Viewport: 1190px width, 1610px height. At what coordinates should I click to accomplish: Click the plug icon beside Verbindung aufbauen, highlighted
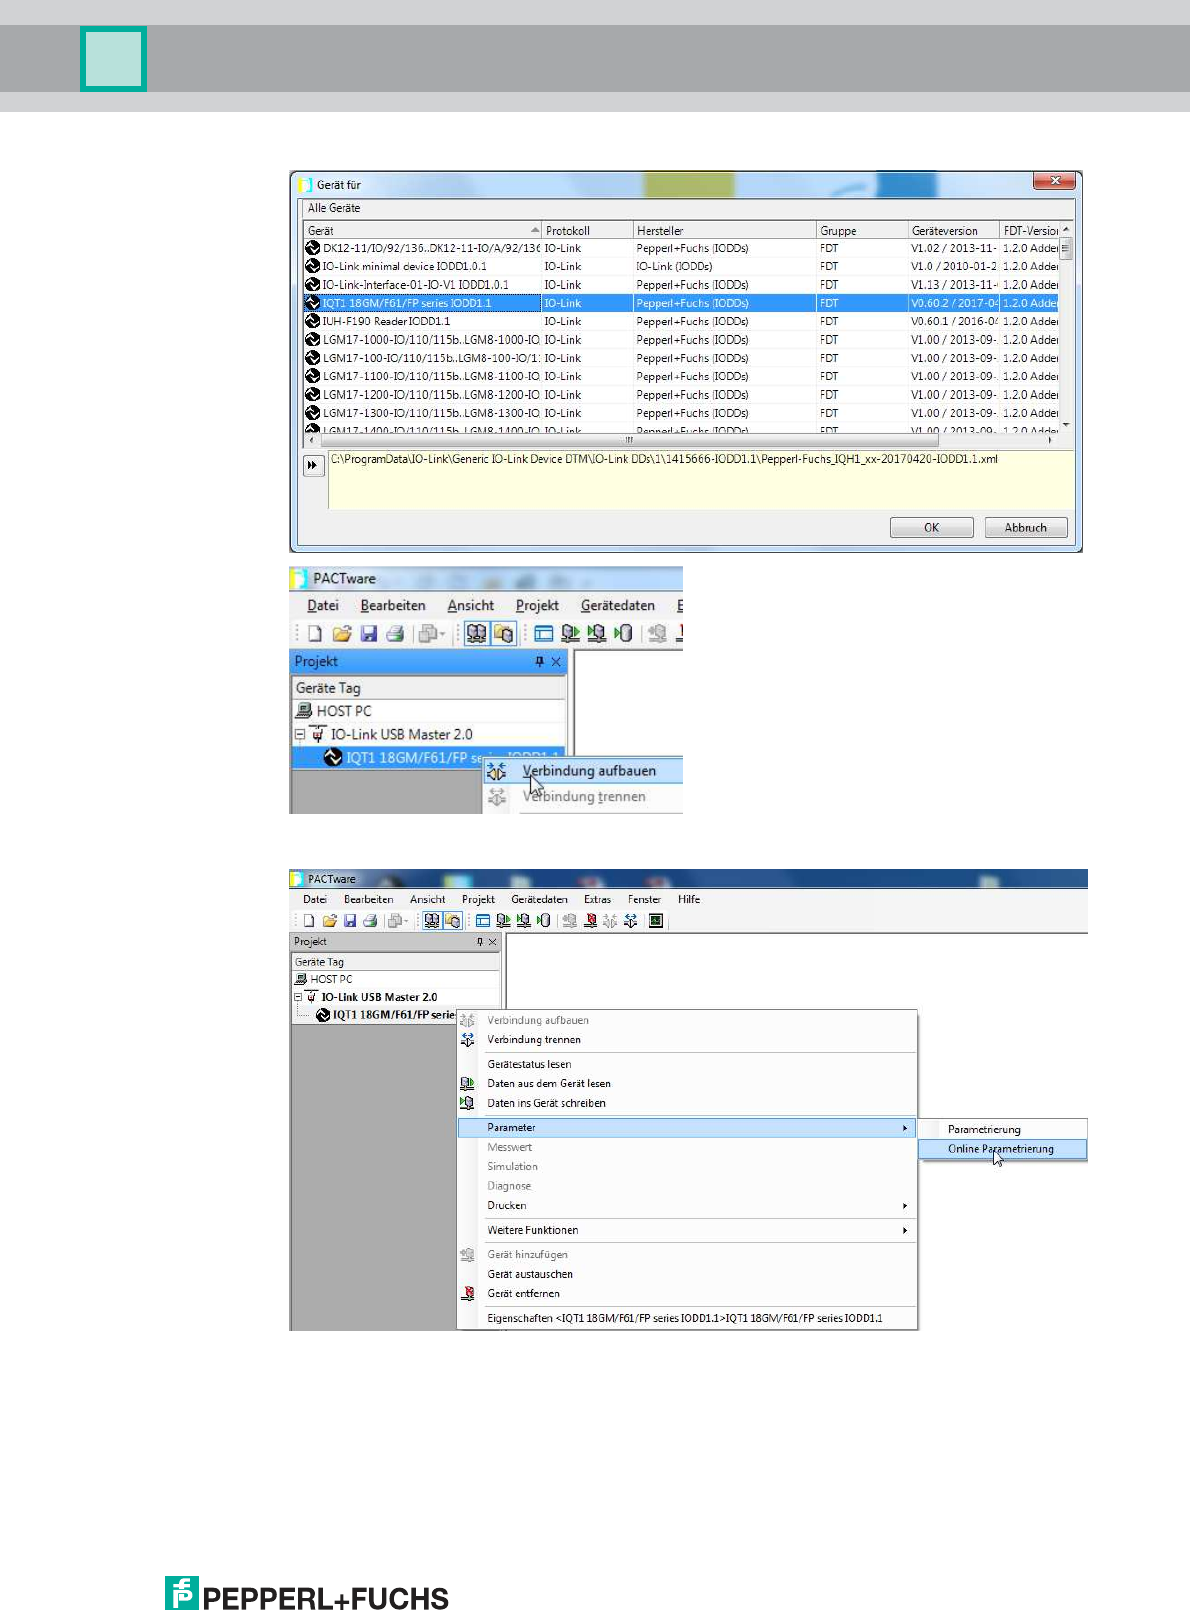click(497, 771)
